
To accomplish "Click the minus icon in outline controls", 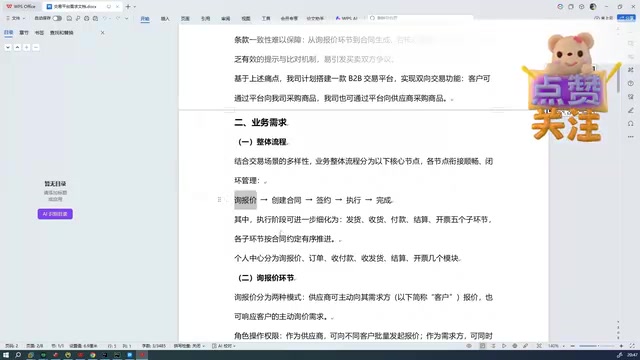I will [36, 47].
